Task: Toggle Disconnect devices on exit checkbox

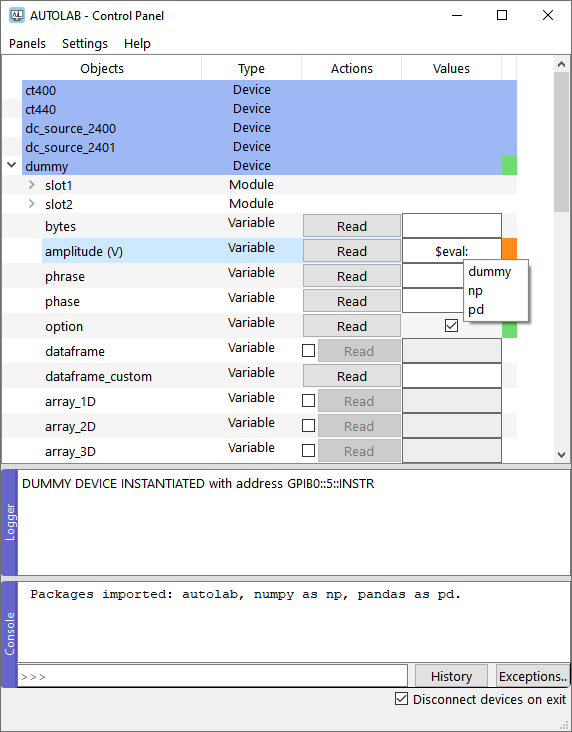Action: (x=402, y=699)
